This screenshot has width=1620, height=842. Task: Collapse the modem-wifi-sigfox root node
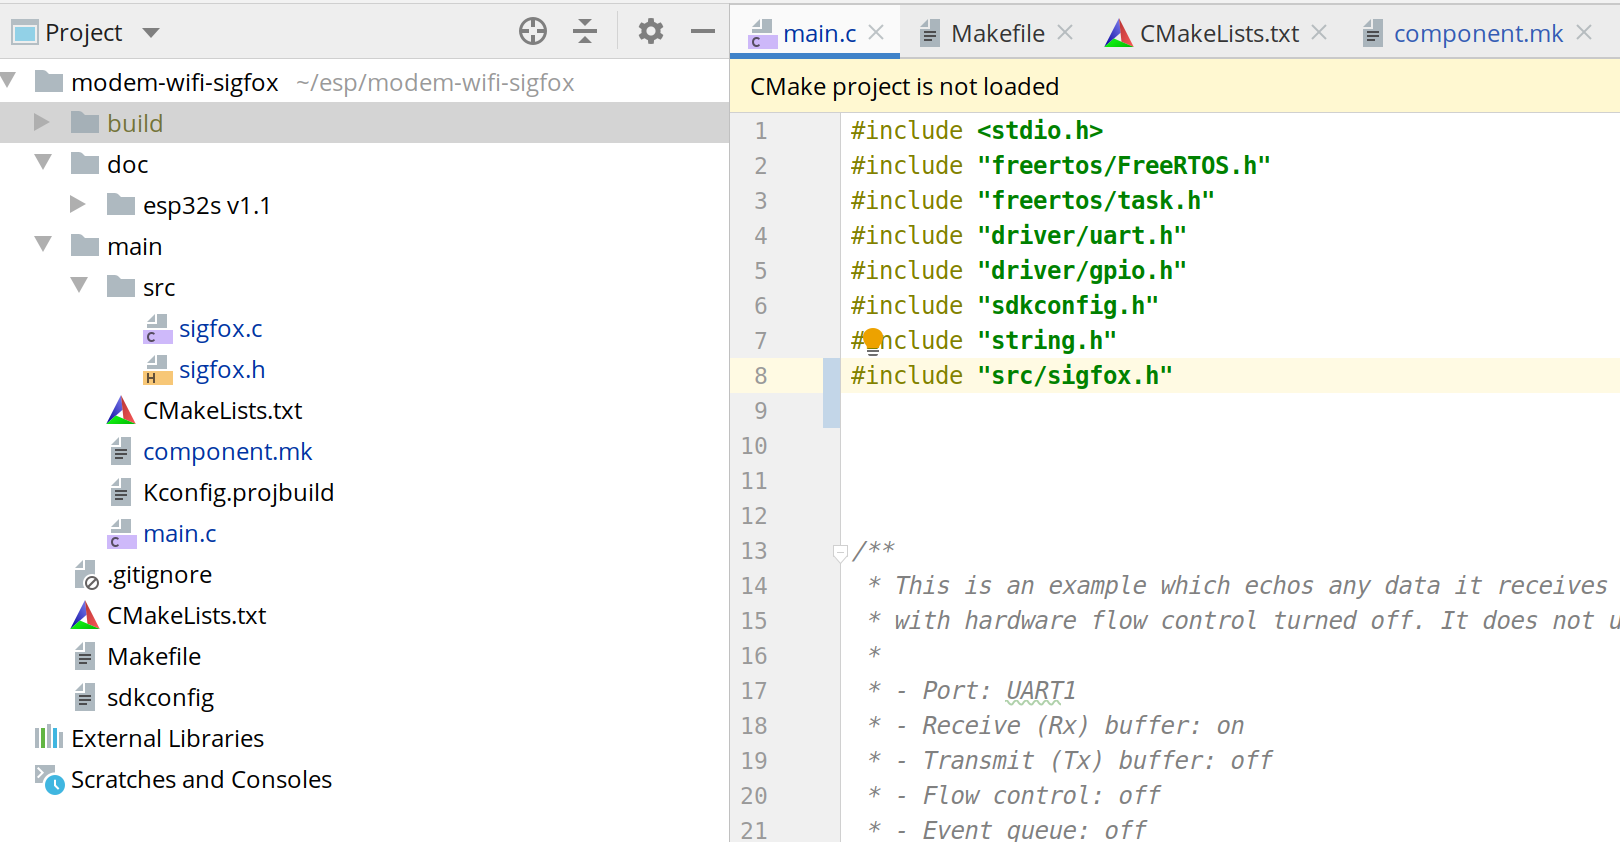point(9,80)
